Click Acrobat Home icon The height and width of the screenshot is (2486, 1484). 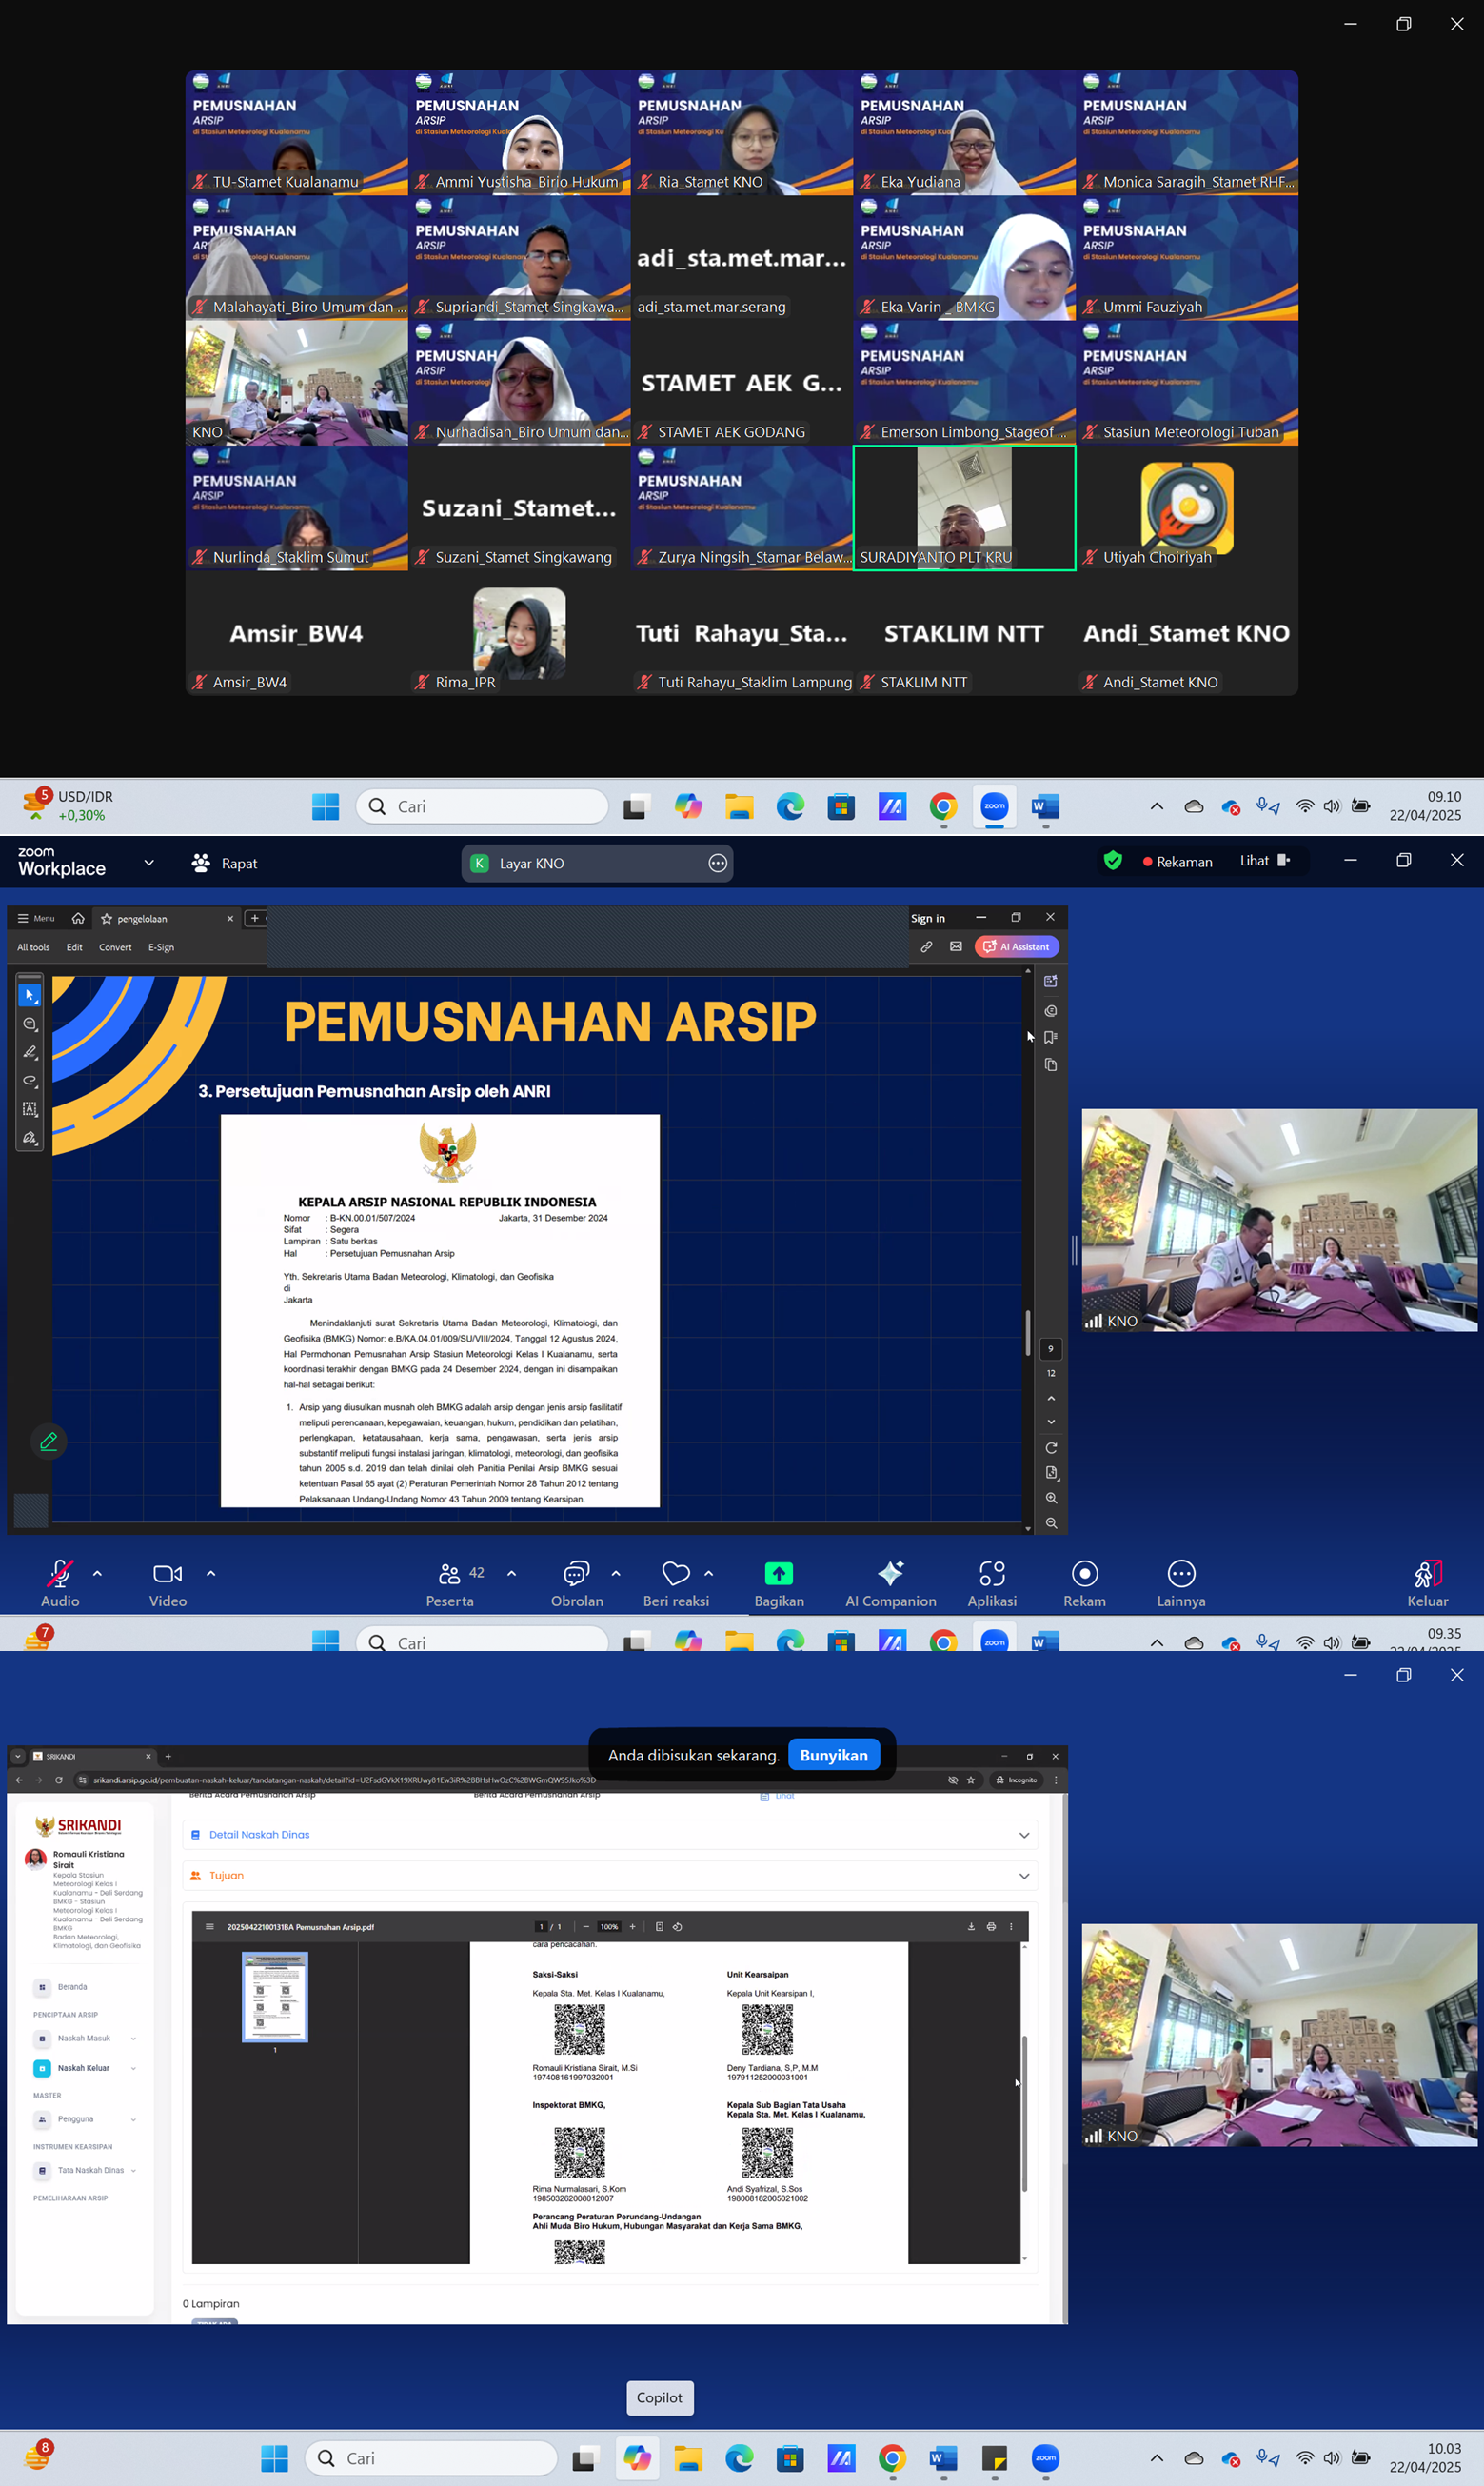[78, 918]
